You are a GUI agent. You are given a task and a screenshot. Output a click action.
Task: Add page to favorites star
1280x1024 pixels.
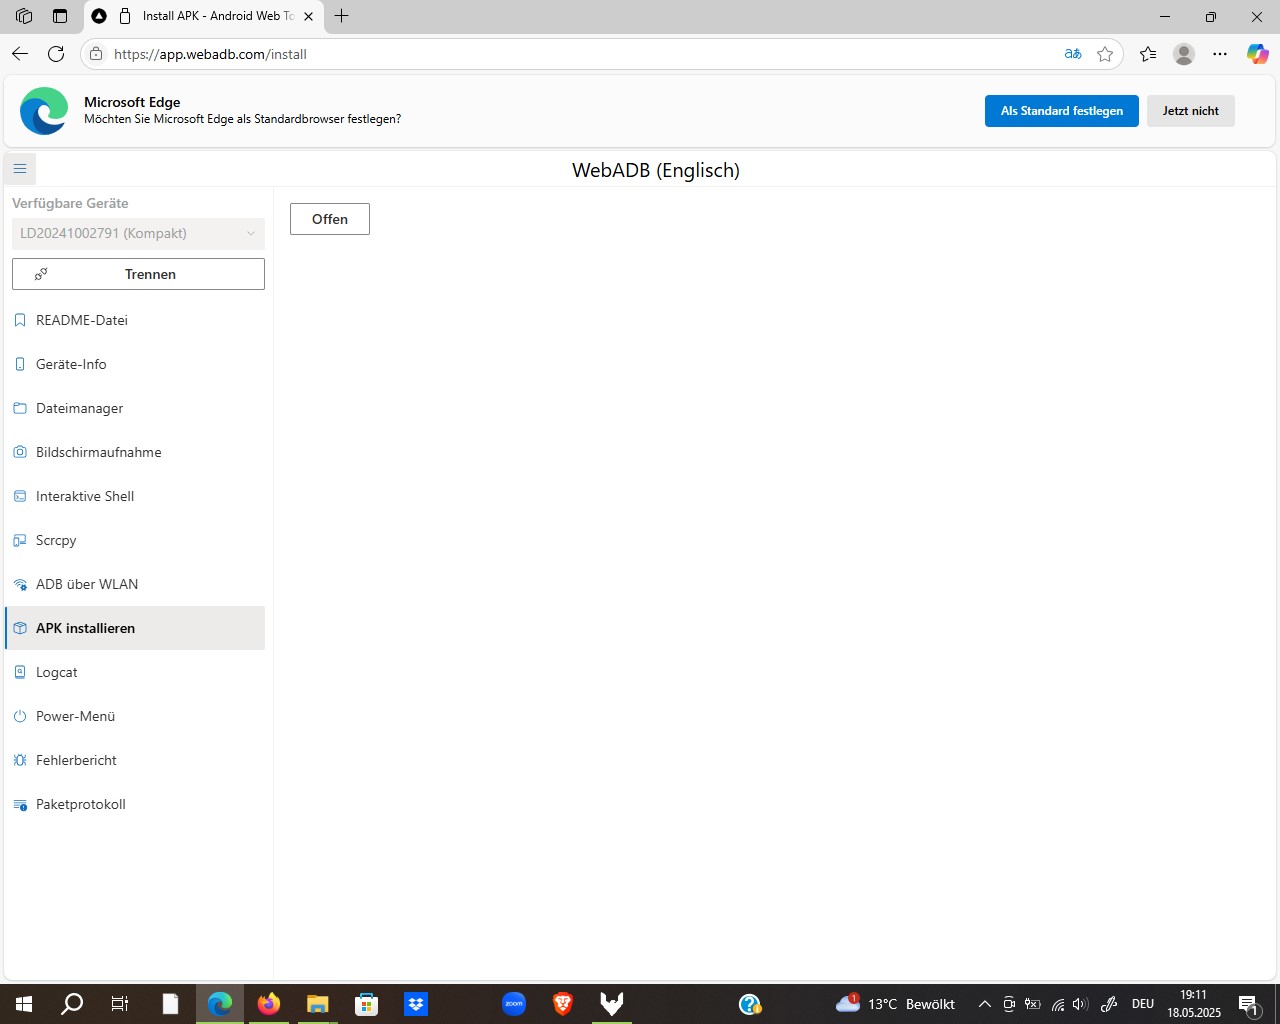tap(1105, 54)
